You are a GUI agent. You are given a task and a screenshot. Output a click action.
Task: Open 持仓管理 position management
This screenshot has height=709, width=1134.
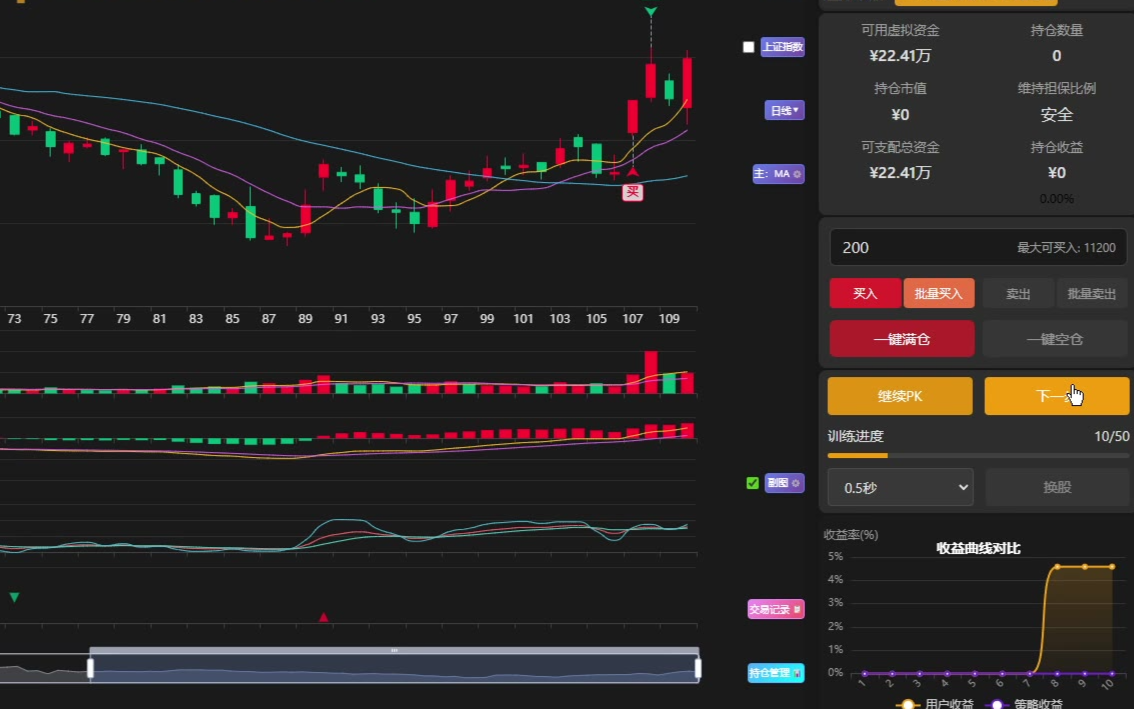tap(776, 673)
